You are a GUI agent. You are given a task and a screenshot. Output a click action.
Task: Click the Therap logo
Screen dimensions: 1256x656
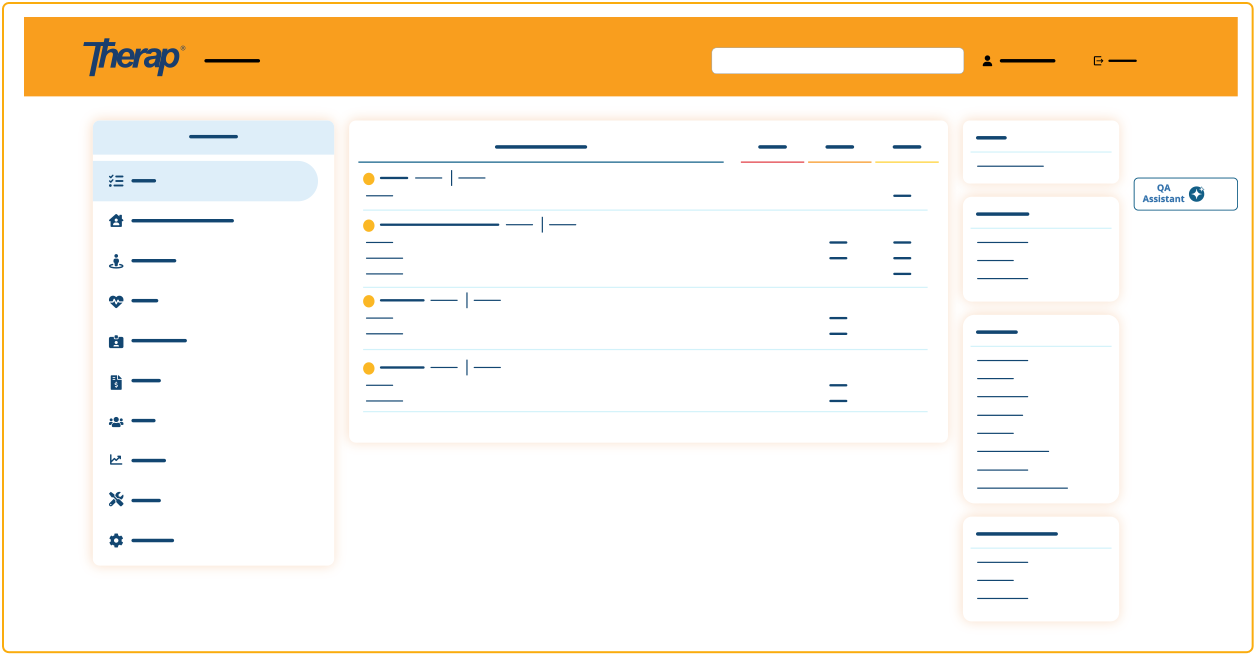[x=133, y=57]
